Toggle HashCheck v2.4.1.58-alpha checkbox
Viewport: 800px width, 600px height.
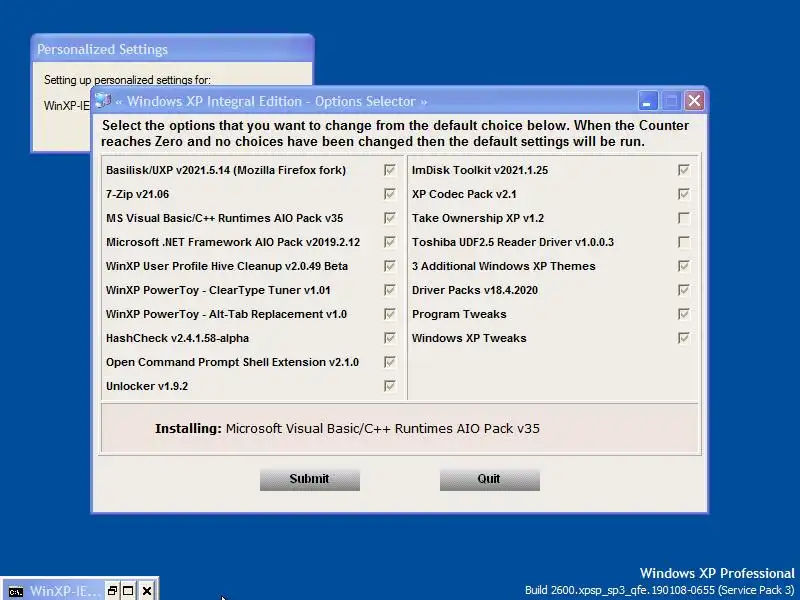tap(390, 338)
